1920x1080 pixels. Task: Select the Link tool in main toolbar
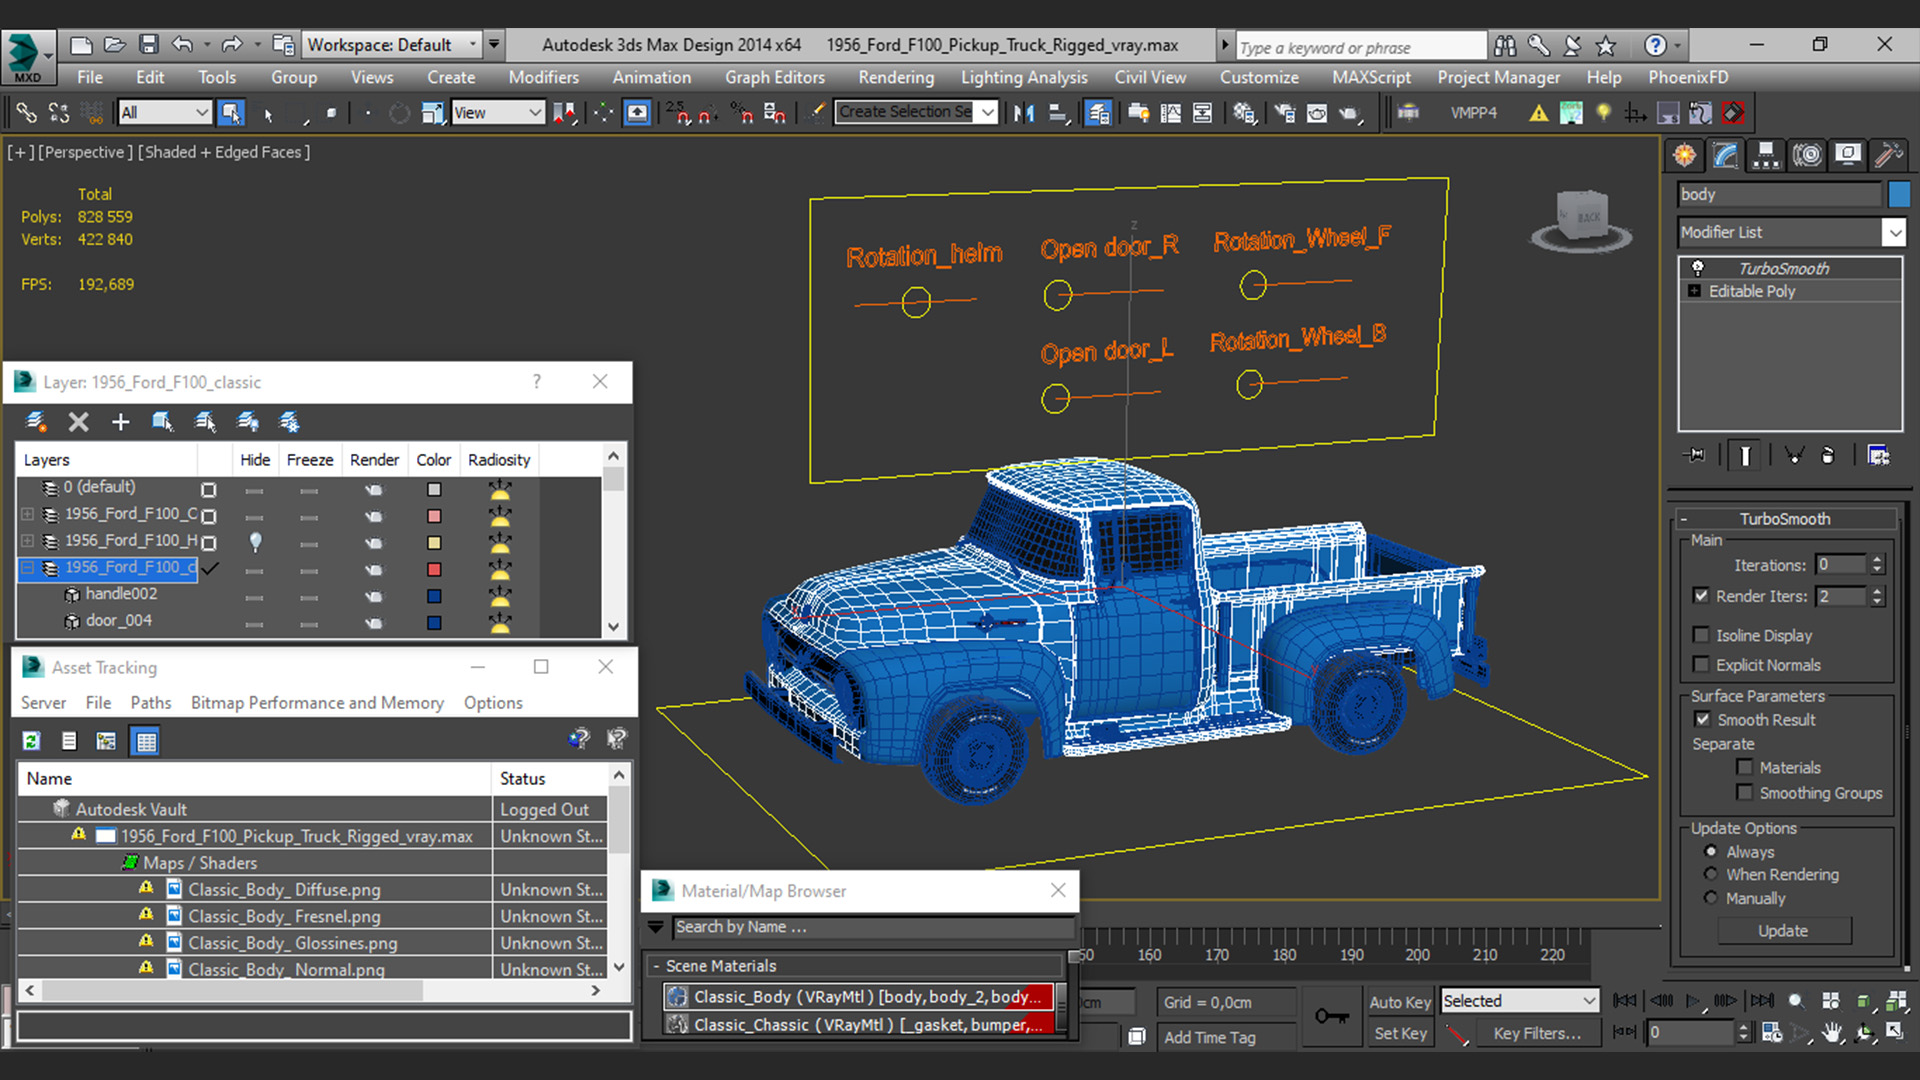coord(26,113)
